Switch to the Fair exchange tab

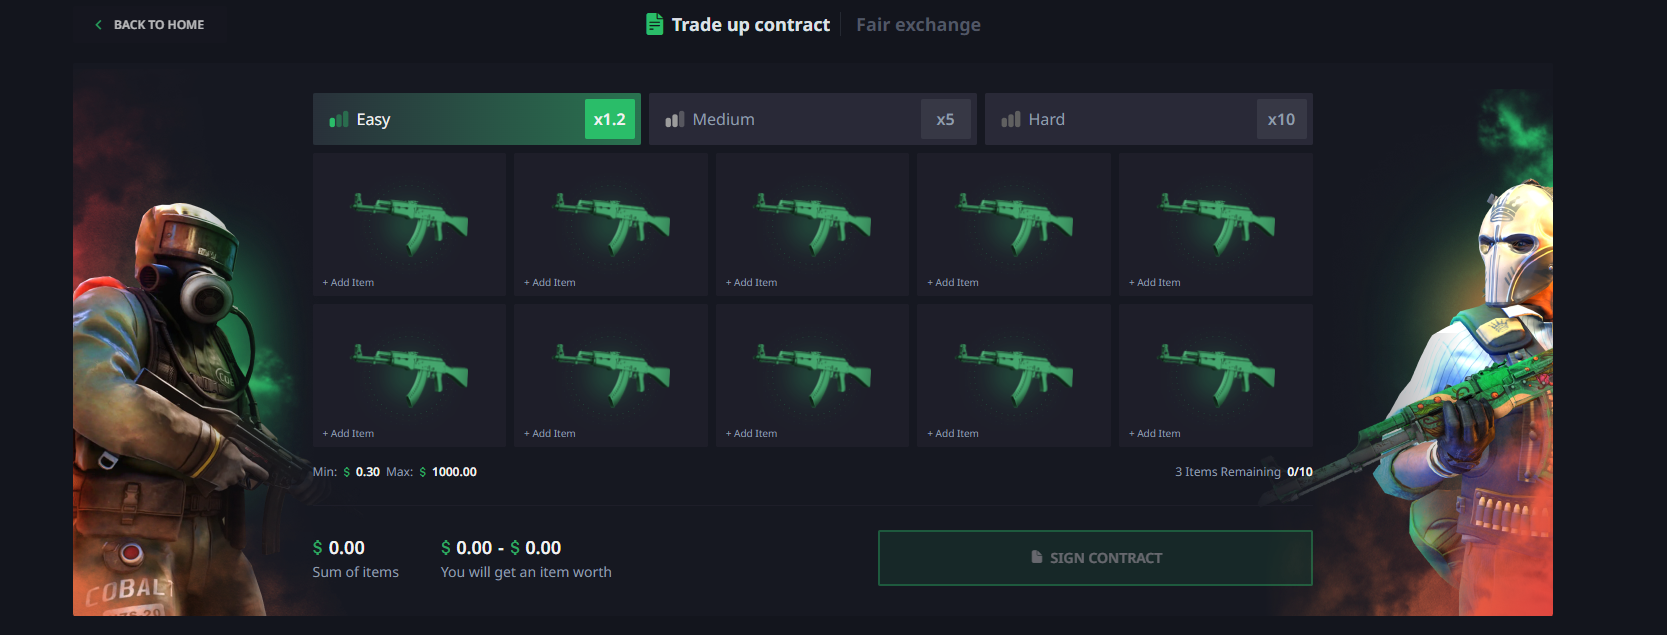(918, 25)
